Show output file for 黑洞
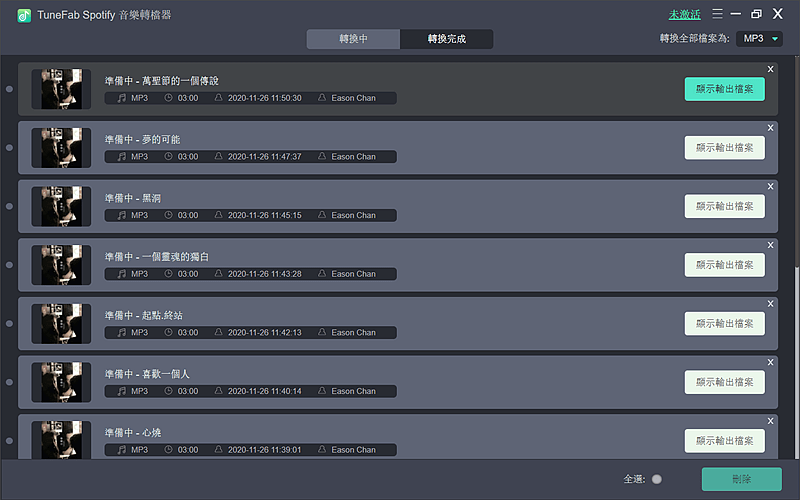This screenshot has height=500, width=800. click(x=724, y=207)
